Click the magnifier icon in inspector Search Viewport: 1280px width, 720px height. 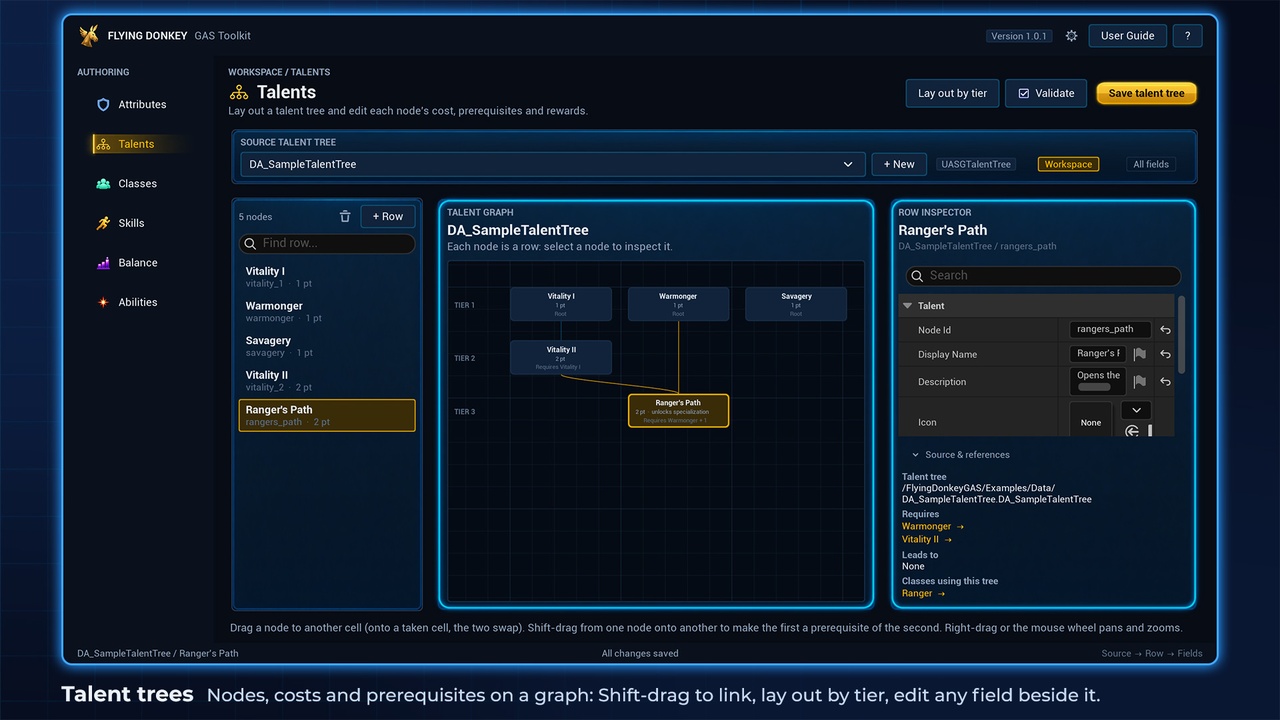(917, 276)
